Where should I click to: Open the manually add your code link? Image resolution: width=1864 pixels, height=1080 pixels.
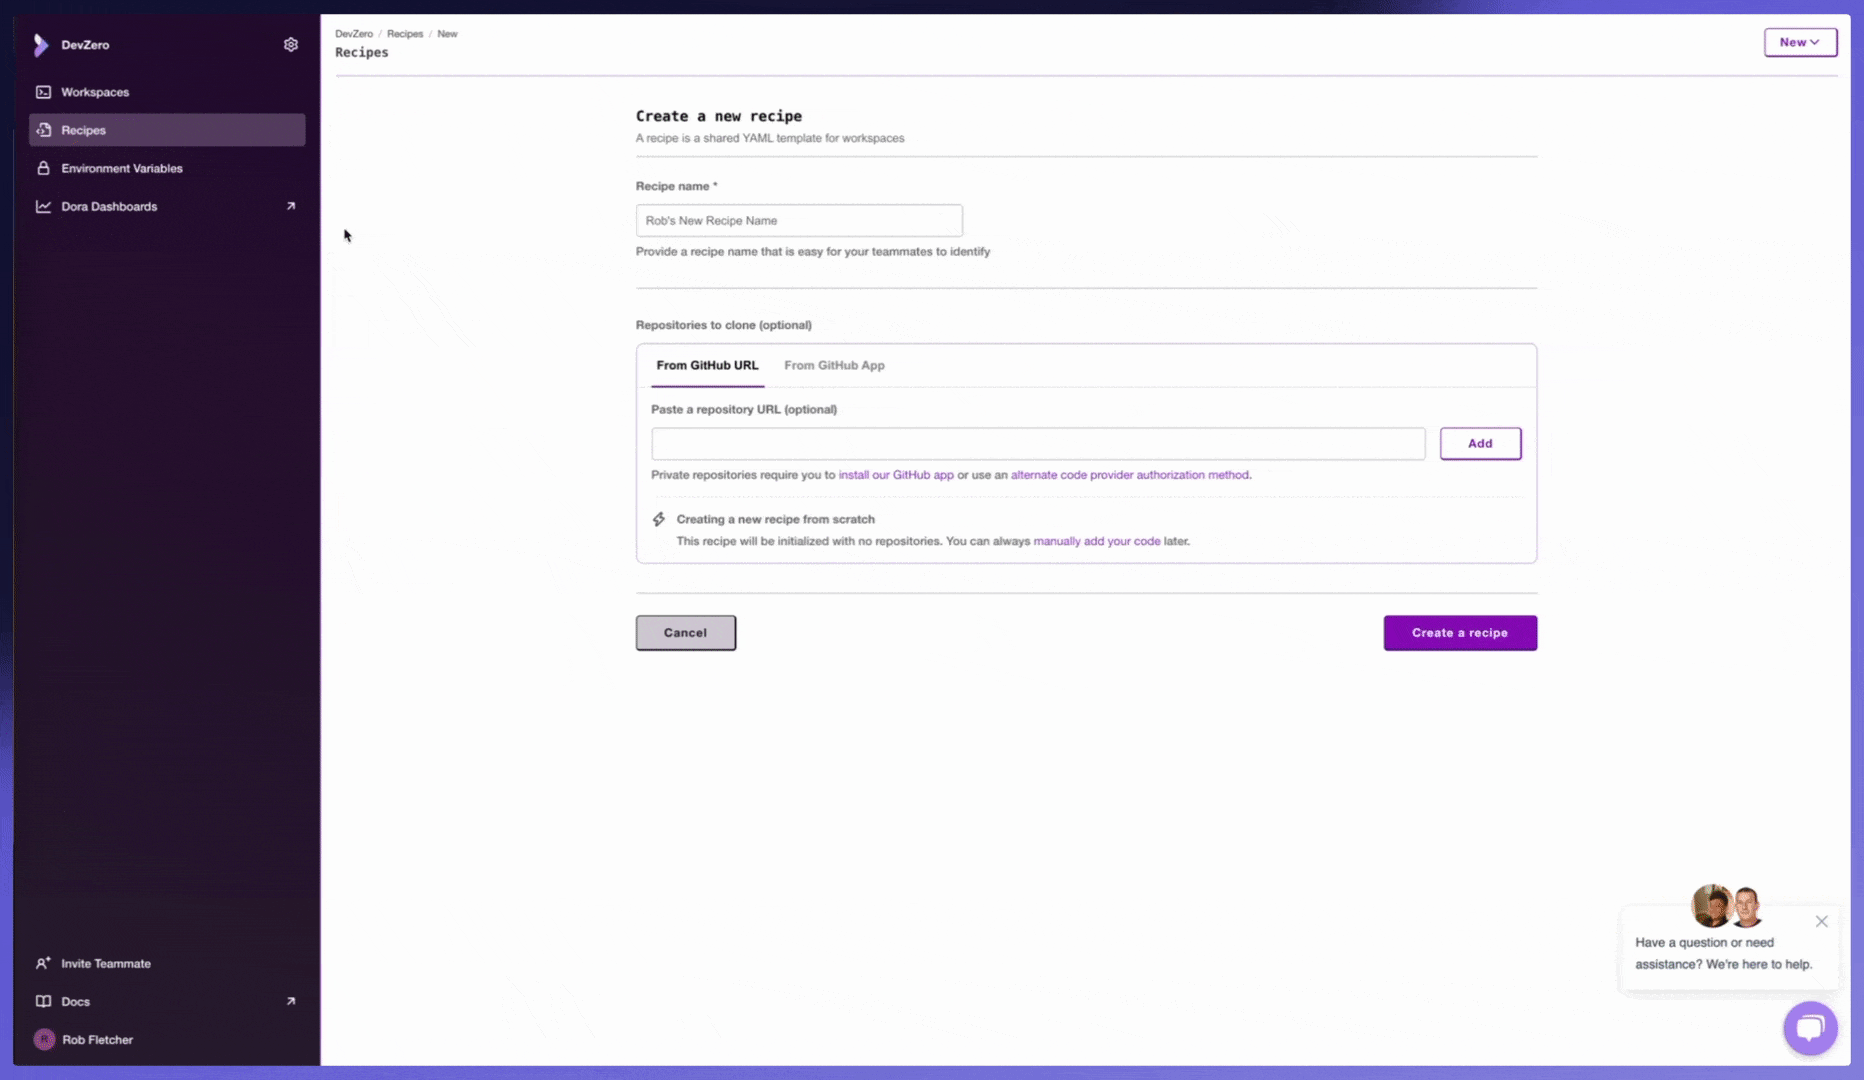click(1096, 541)
